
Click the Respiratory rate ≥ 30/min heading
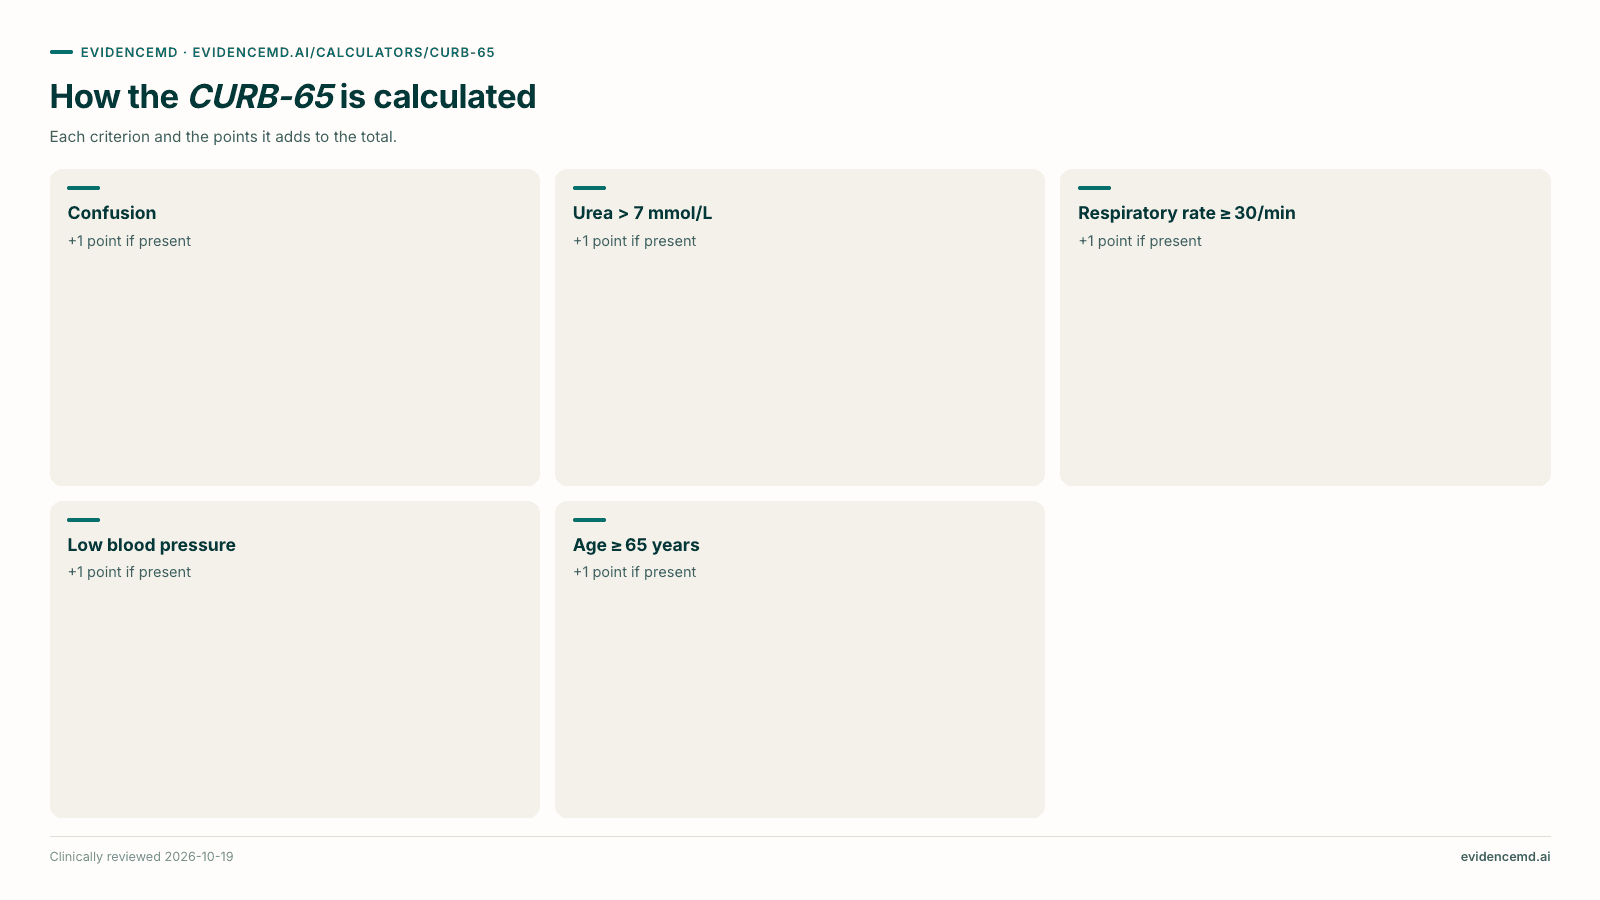[x=1187, y=213]
